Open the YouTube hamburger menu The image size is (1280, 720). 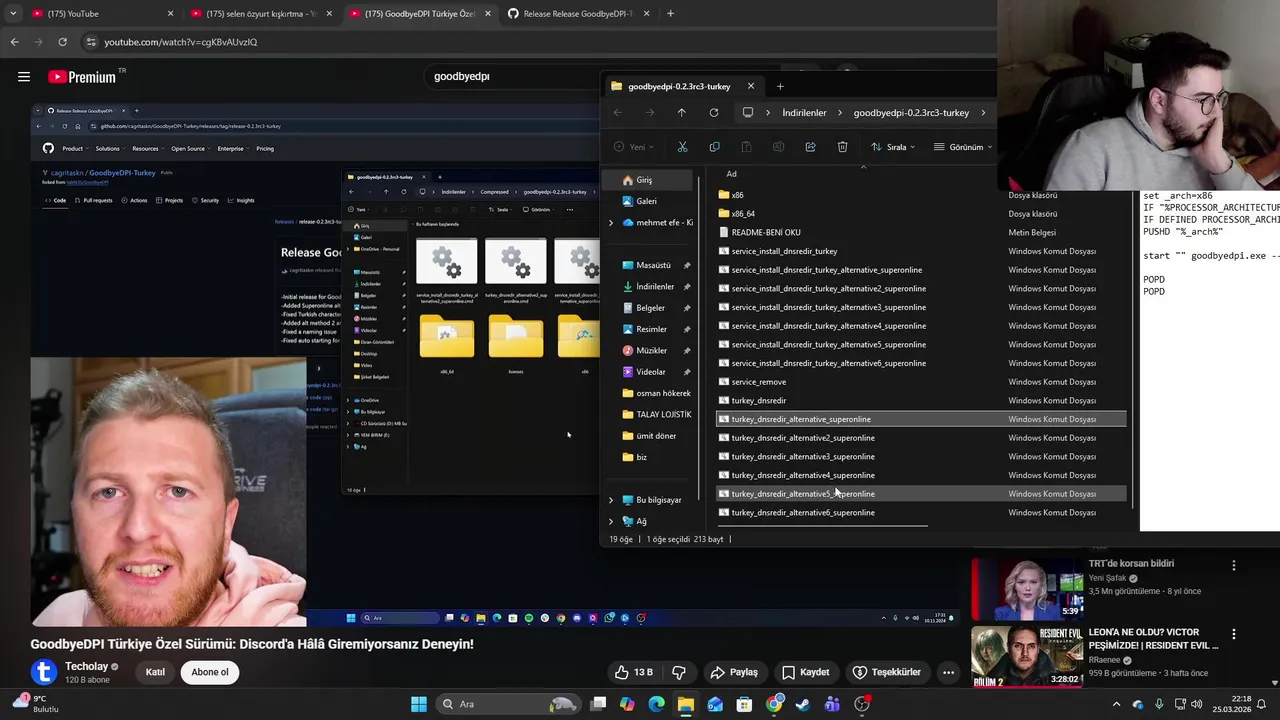[x=23, y=76]
